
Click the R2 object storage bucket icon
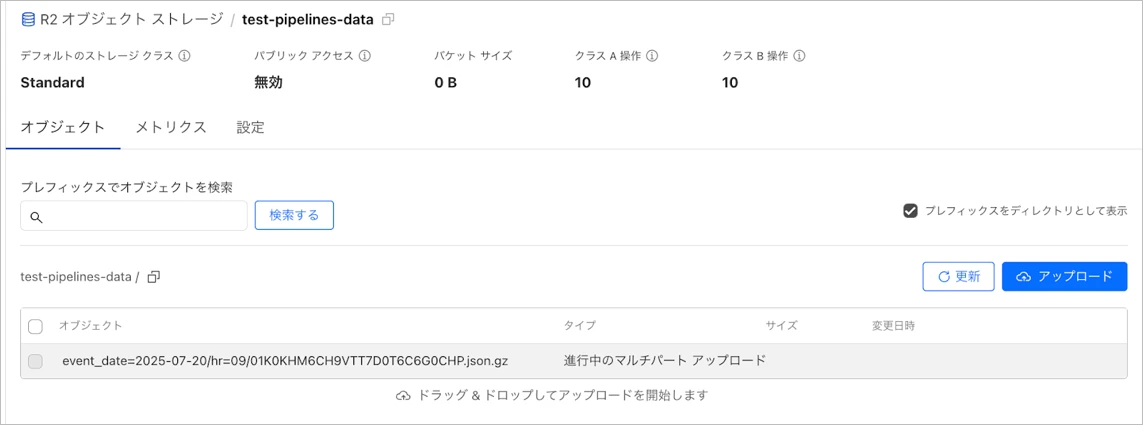(28, 19)
